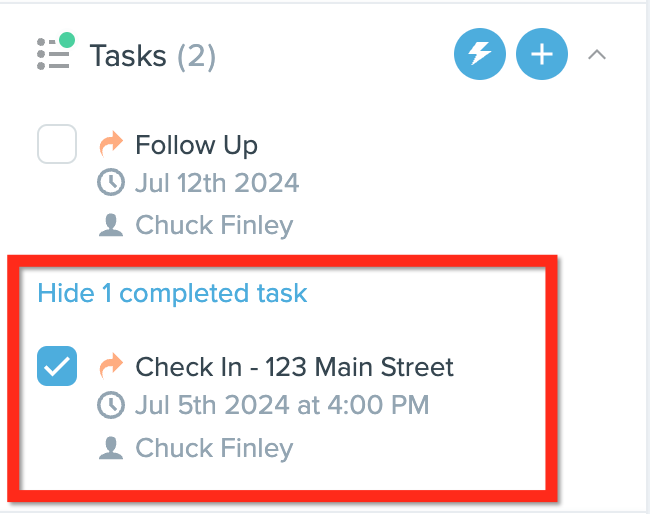Click person icon under Follow Up task

coord(111,225)
